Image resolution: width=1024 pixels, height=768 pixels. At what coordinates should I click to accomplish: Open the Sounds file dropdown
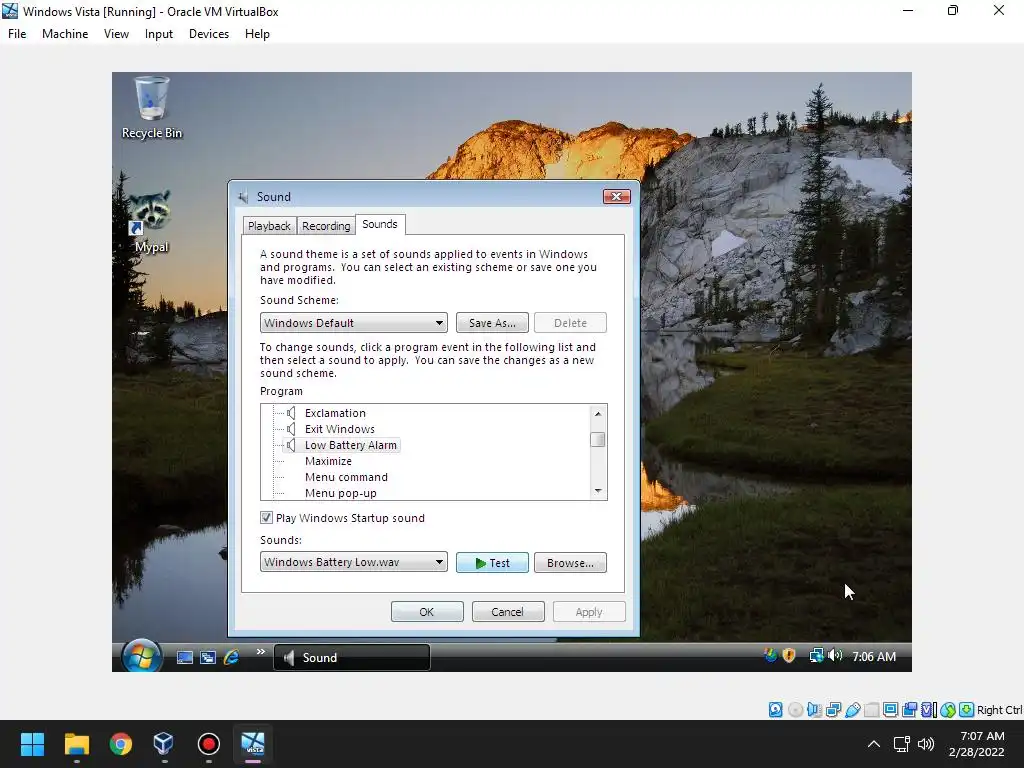tap(353, 562)
